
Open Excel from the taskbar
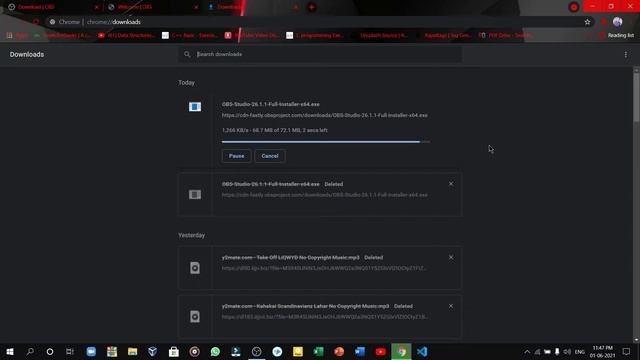[318, 351]
